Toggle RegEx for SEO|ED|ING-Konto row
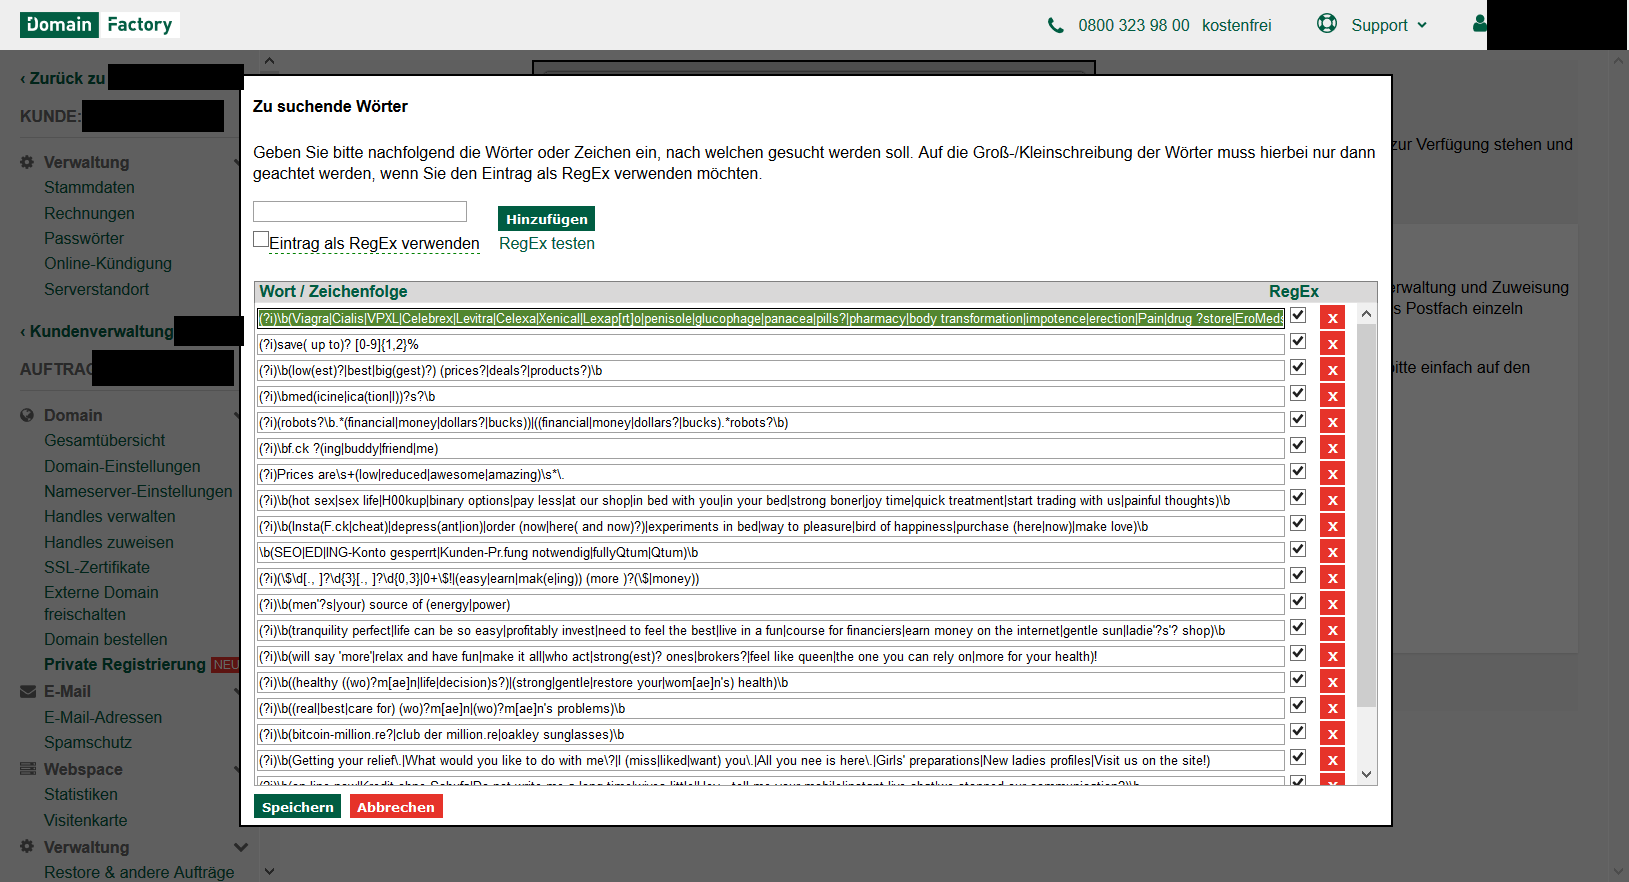 pos(1298,549)
